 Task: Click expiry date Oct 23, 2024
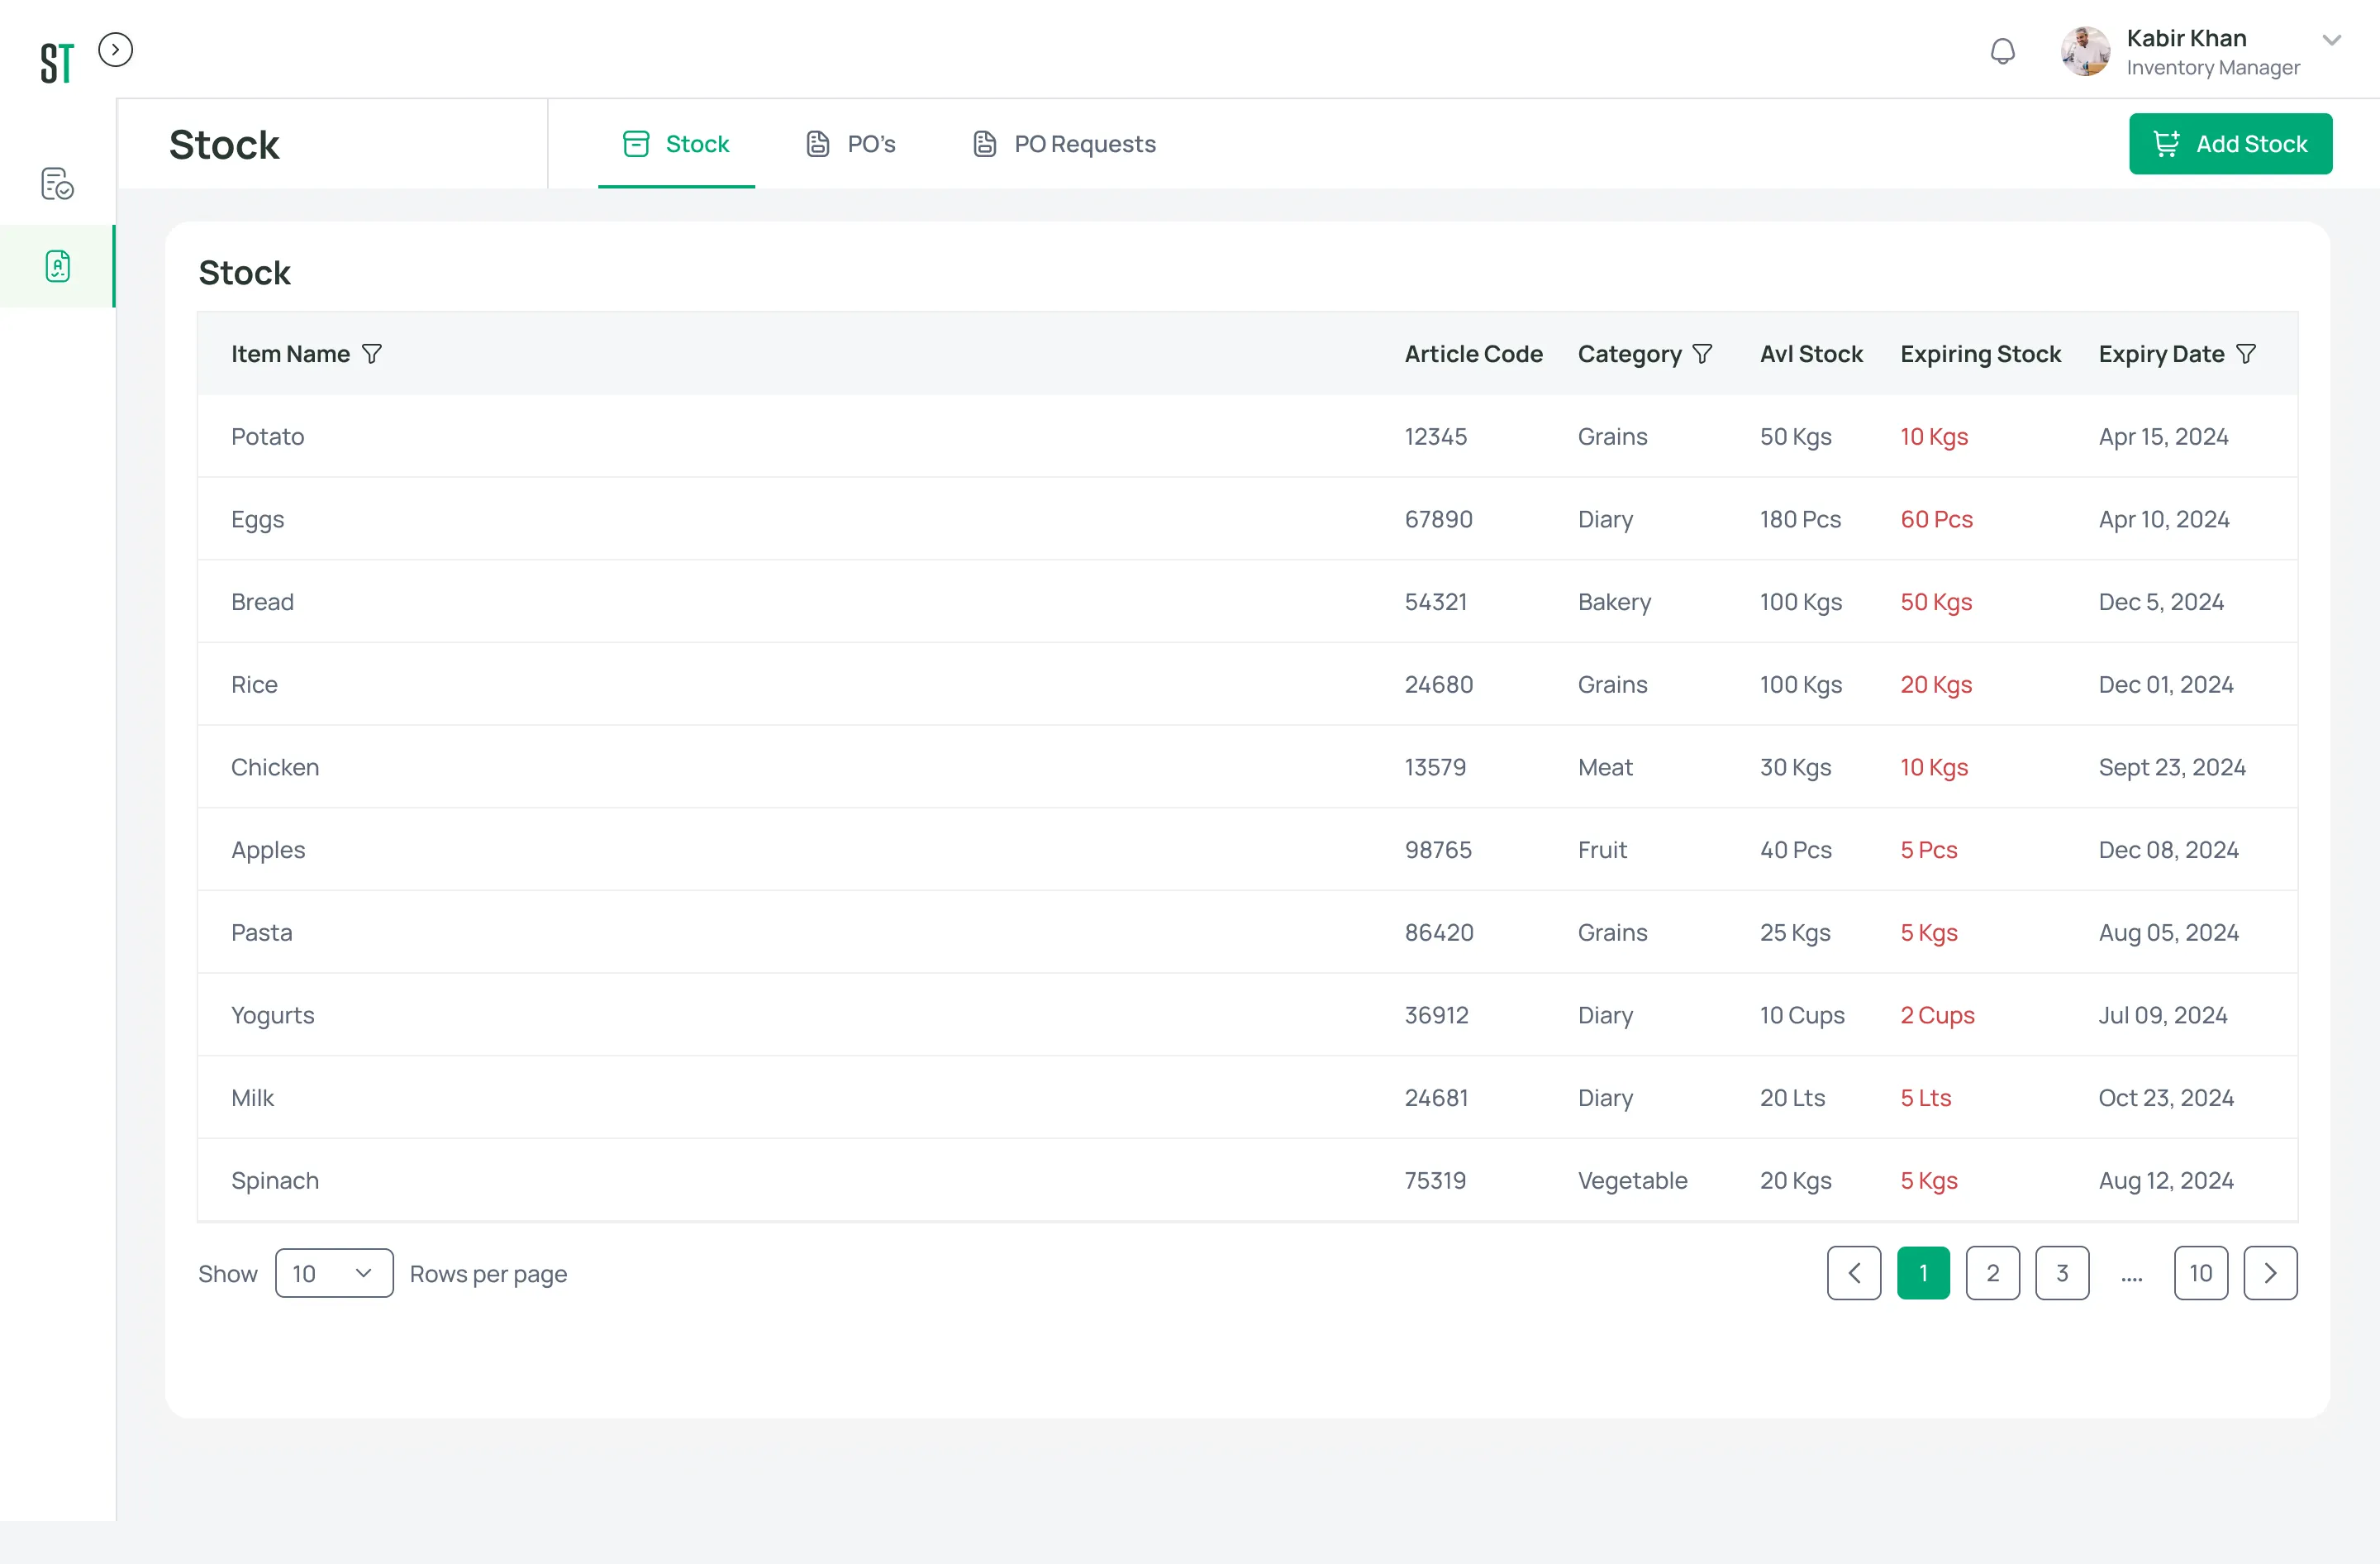(x=2166, y=1098)
